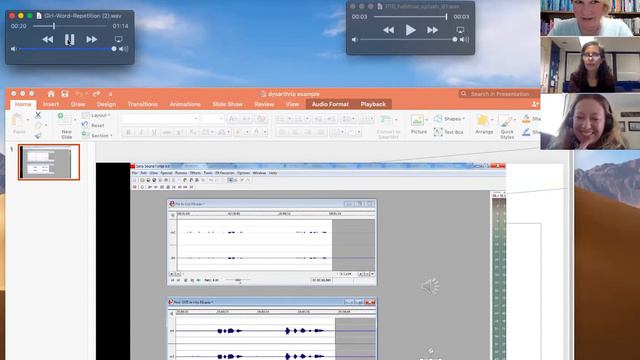Open AirPlay in the Girl-Word-Repetition player
The image size is (640, 360).
point(118,39)
